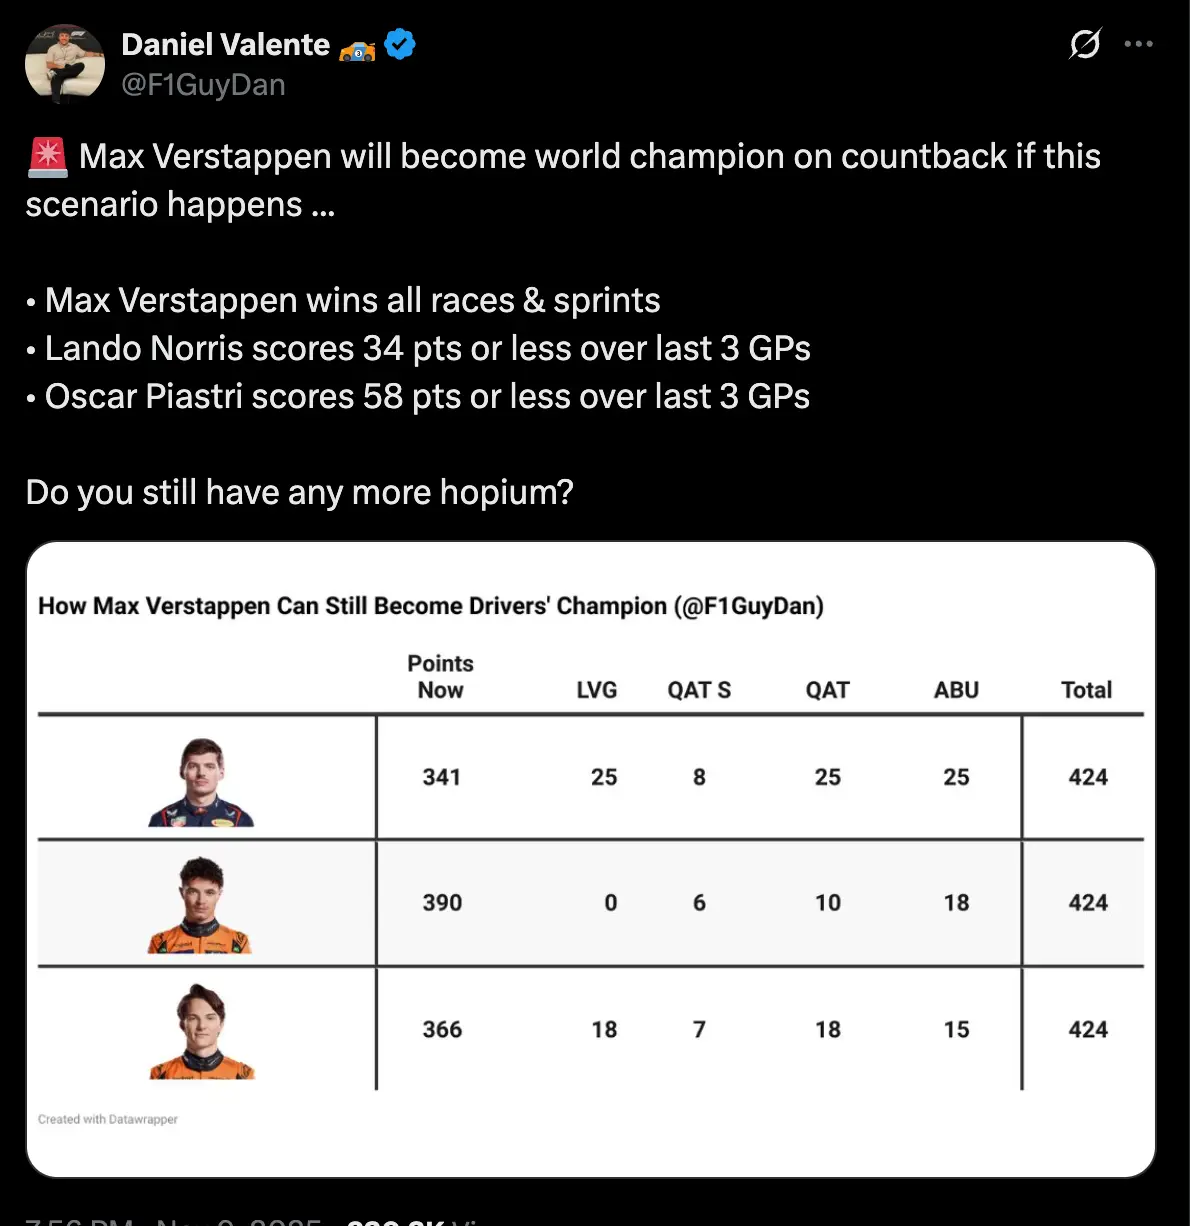Screen dimensions: 1190x1226
Task: Open Grok analysis for this post
Action: (x=1086, y=44)
